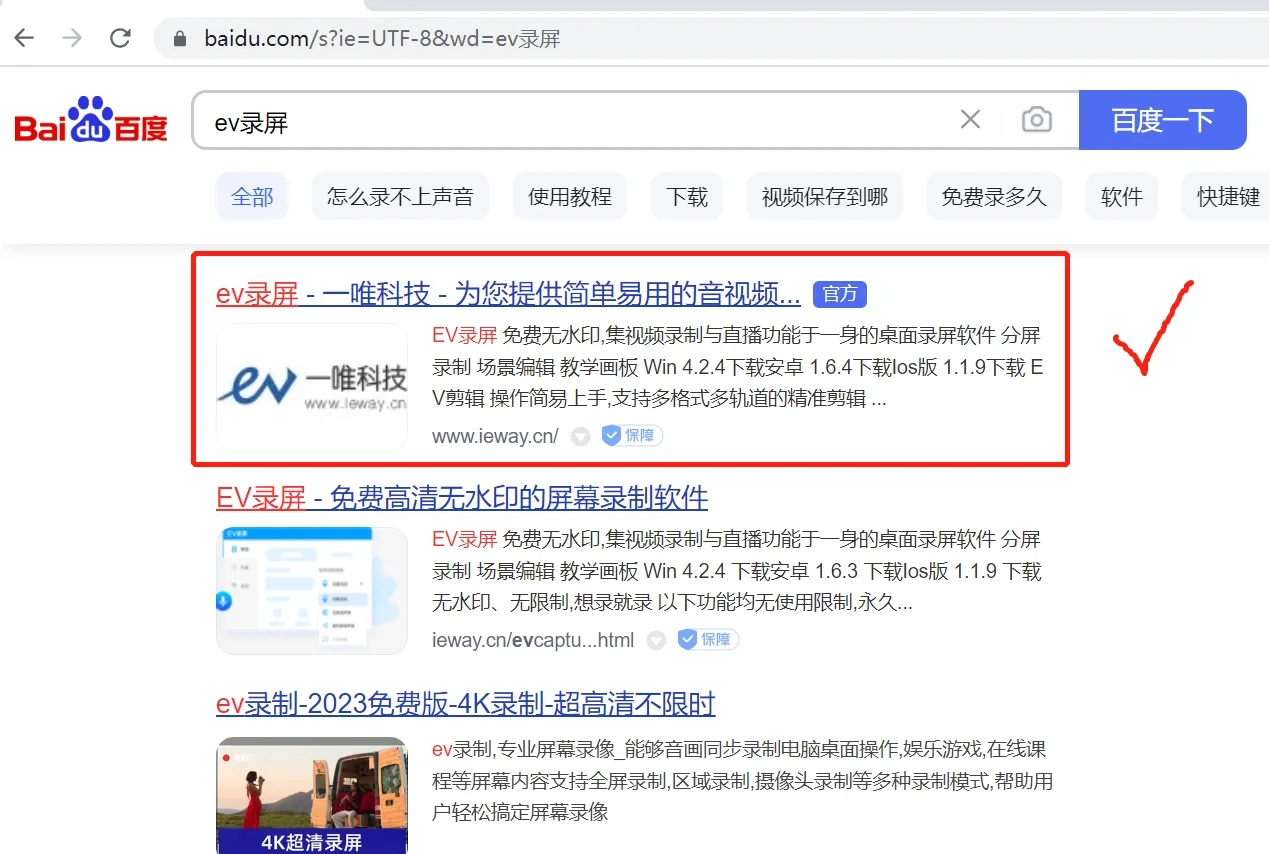Go forward to the next page
1269x854 pixels.
click(x=72, y=39)
